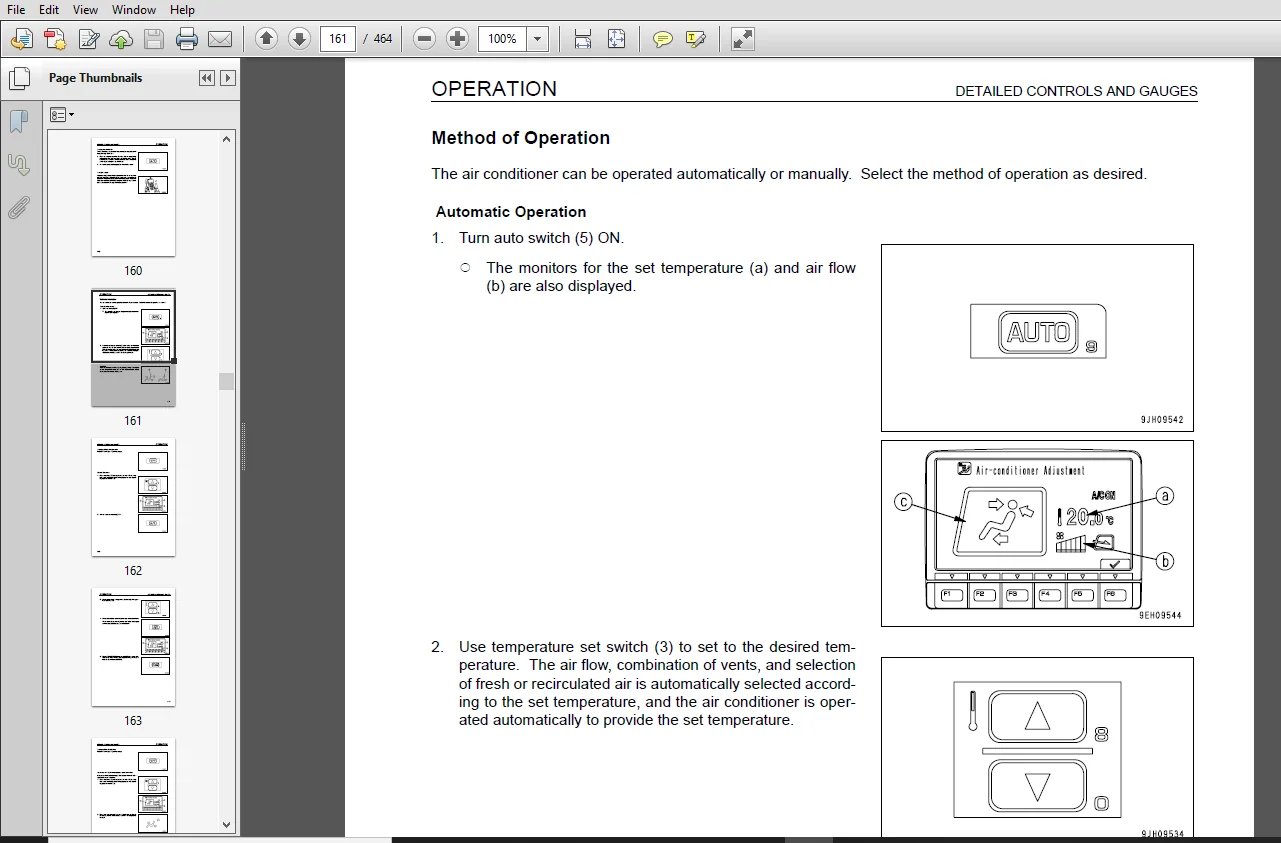Click the DETAILED CONTROLS AND GAUGES header
Viewport: 1281px width, 843px height.
pos(1076,91)
